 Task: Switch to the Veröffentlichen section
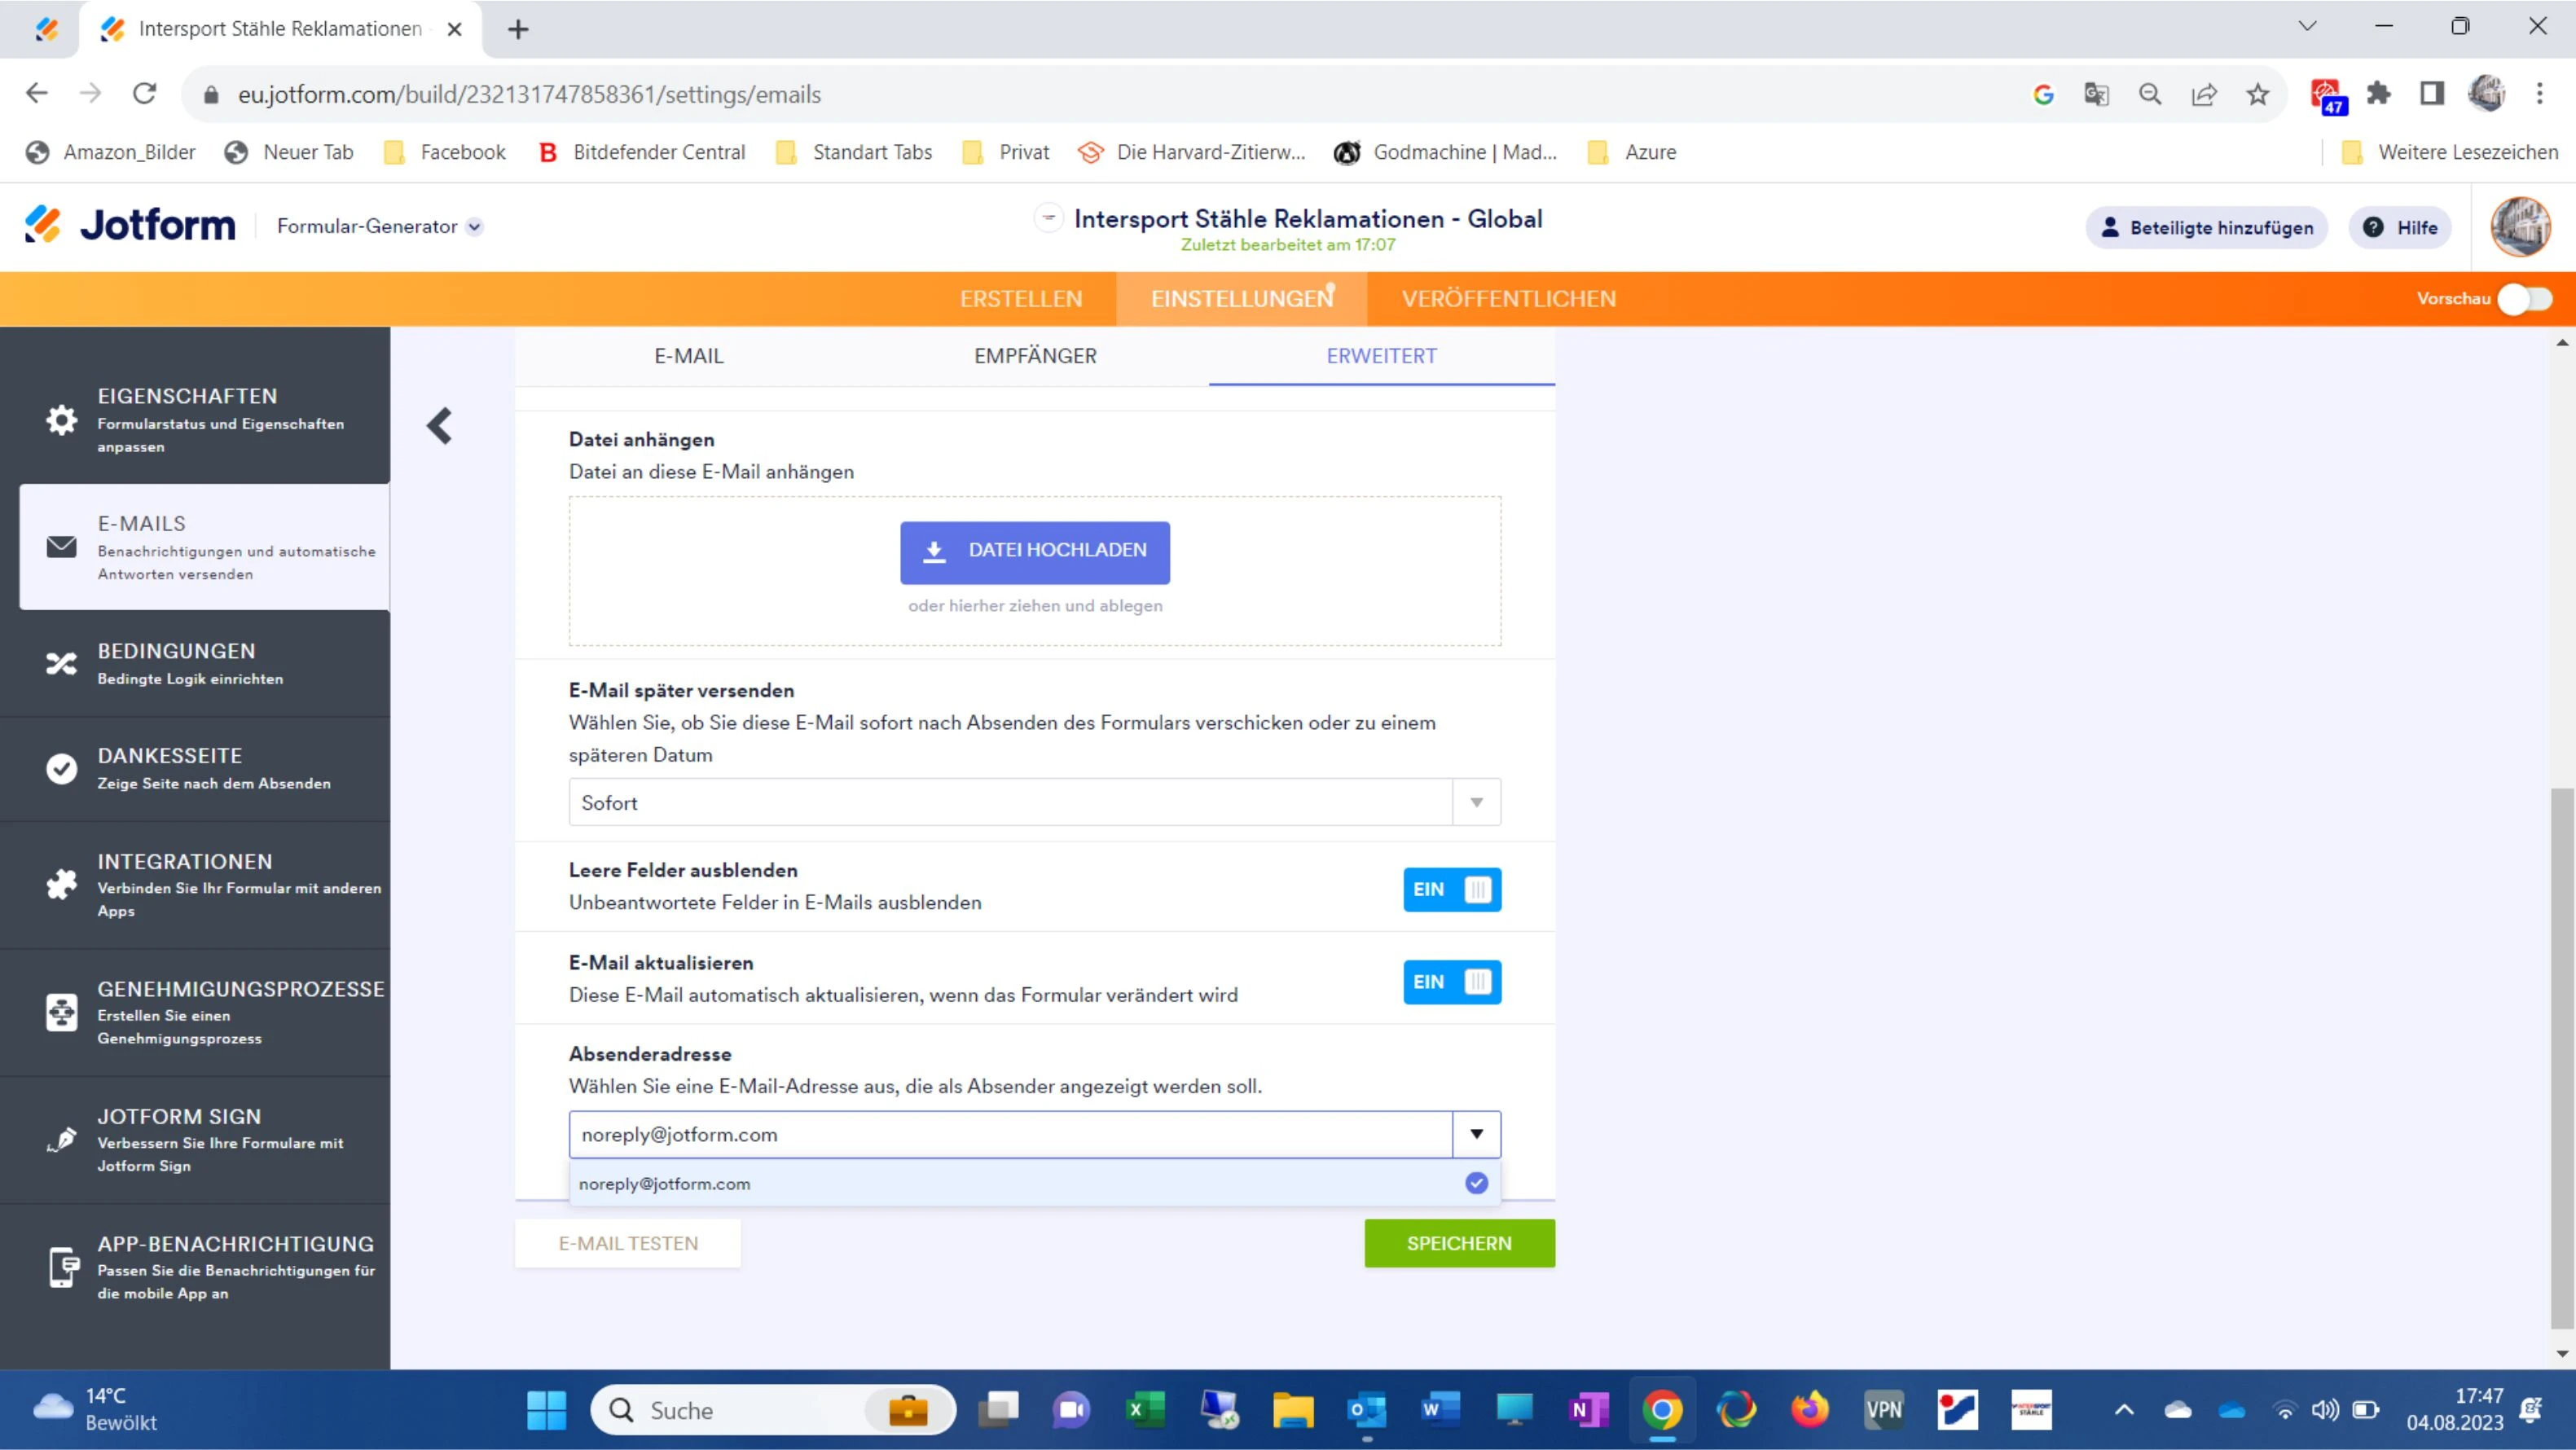point(1507,298)
